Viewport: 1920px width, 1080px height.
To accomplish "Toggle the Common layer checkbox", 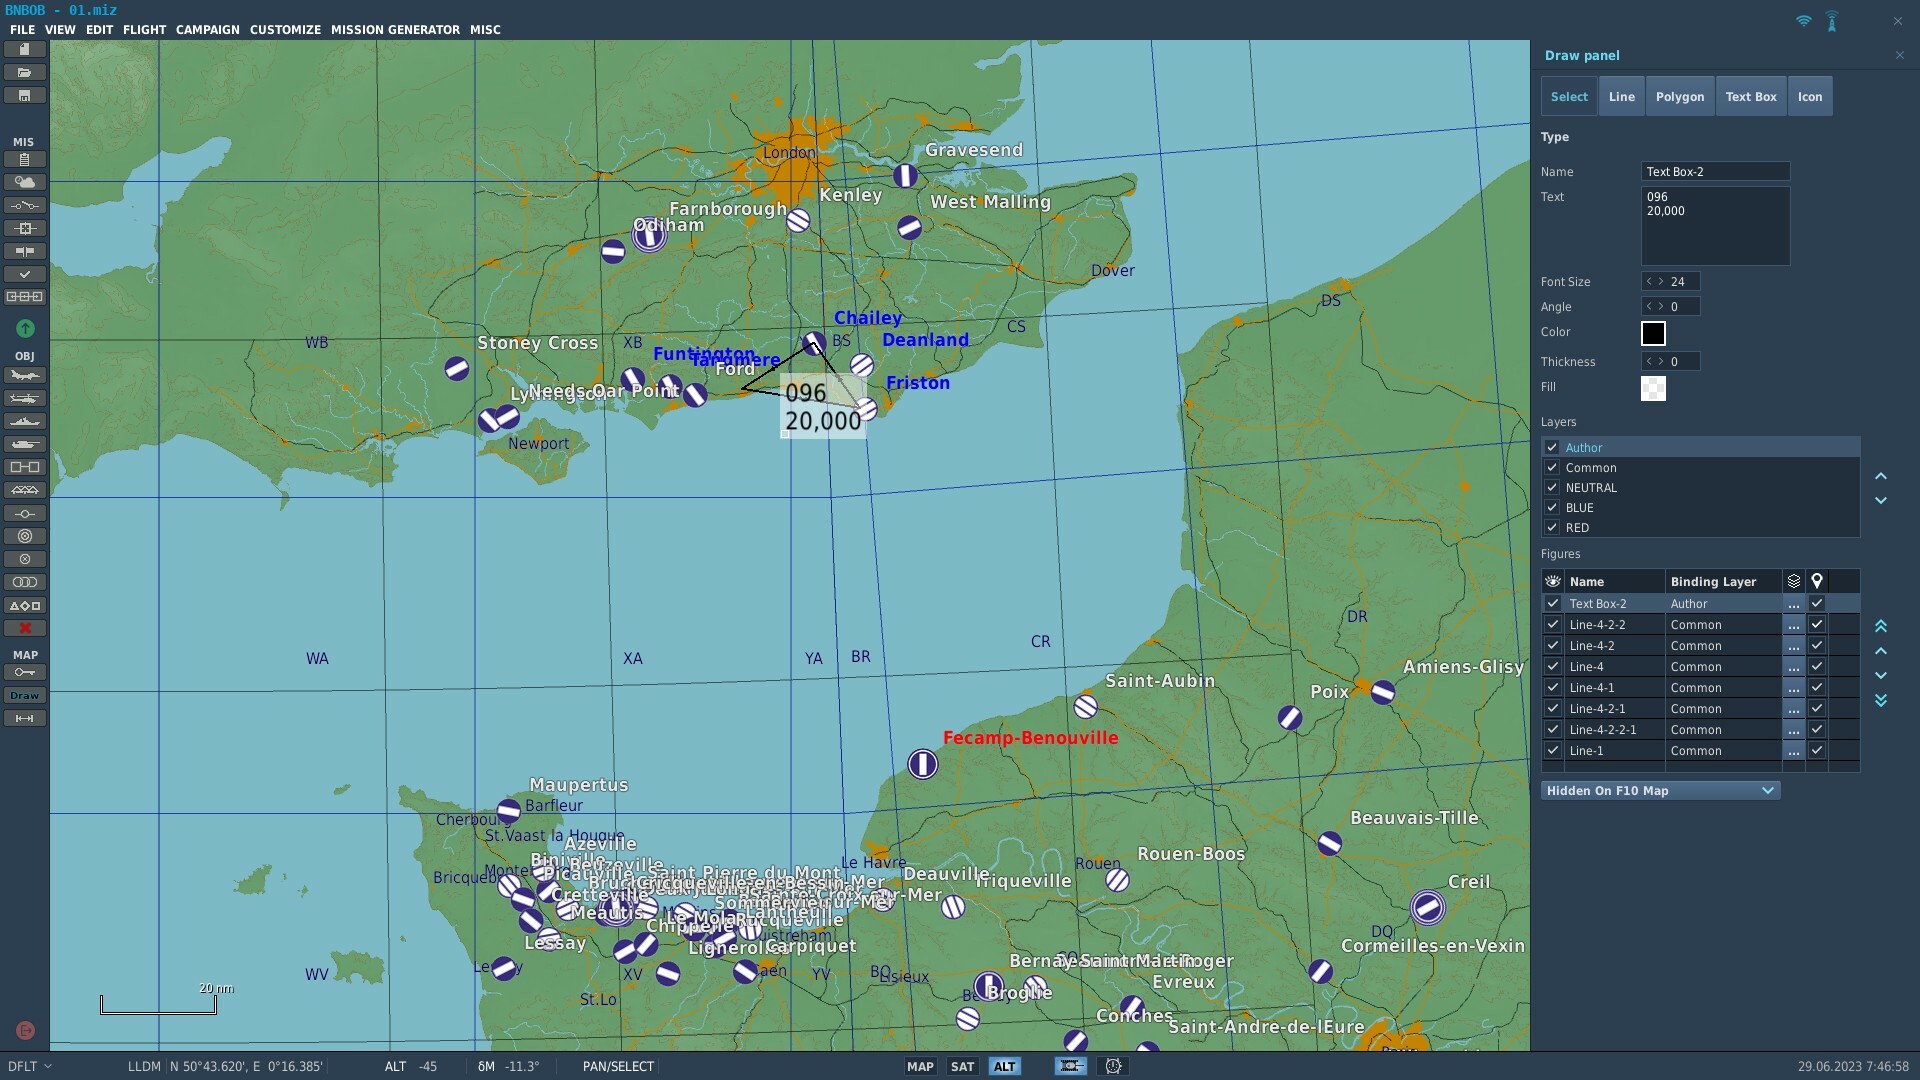I will (x=1552, y=468).
